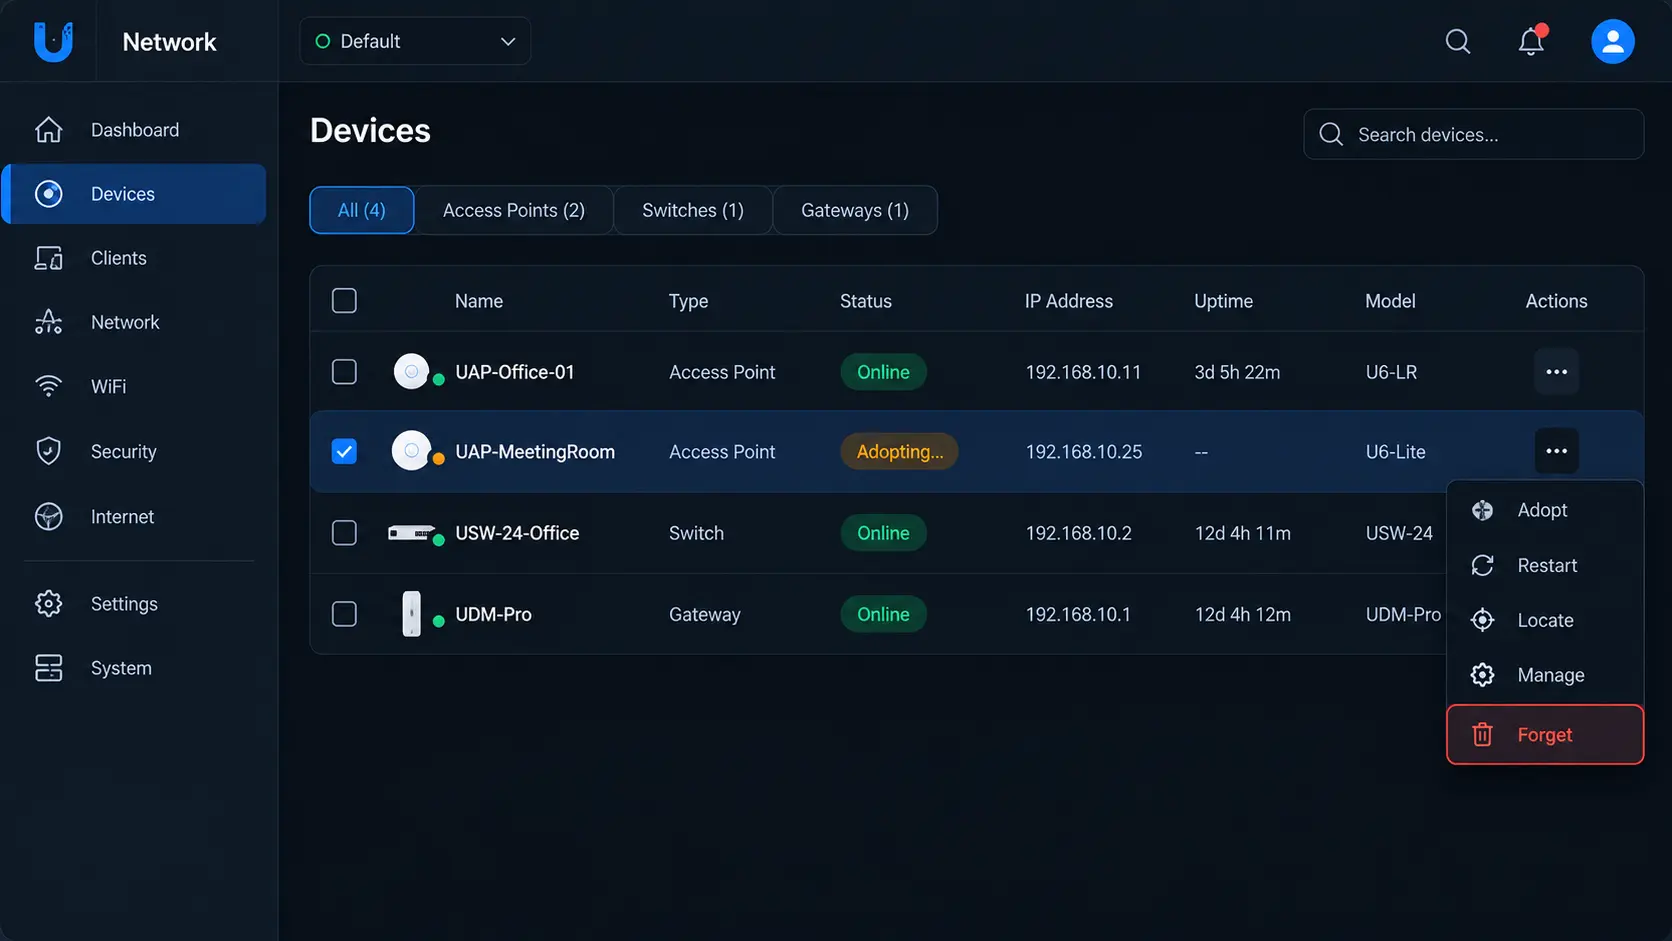This screenshot has height=941, width=1672.
Task: Click the IP Address column header
Action: [1068, 301]
